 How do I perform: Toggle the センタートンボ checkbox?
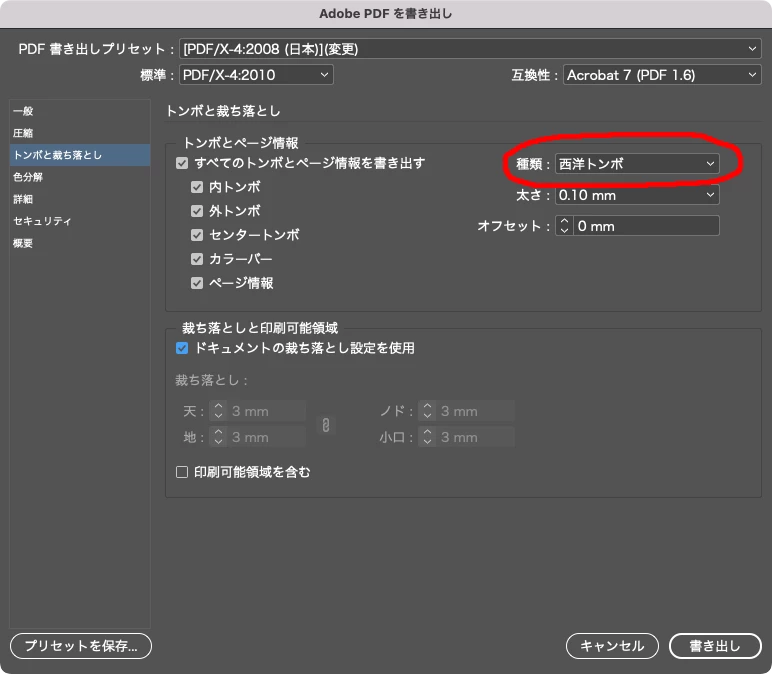[197, 235]
